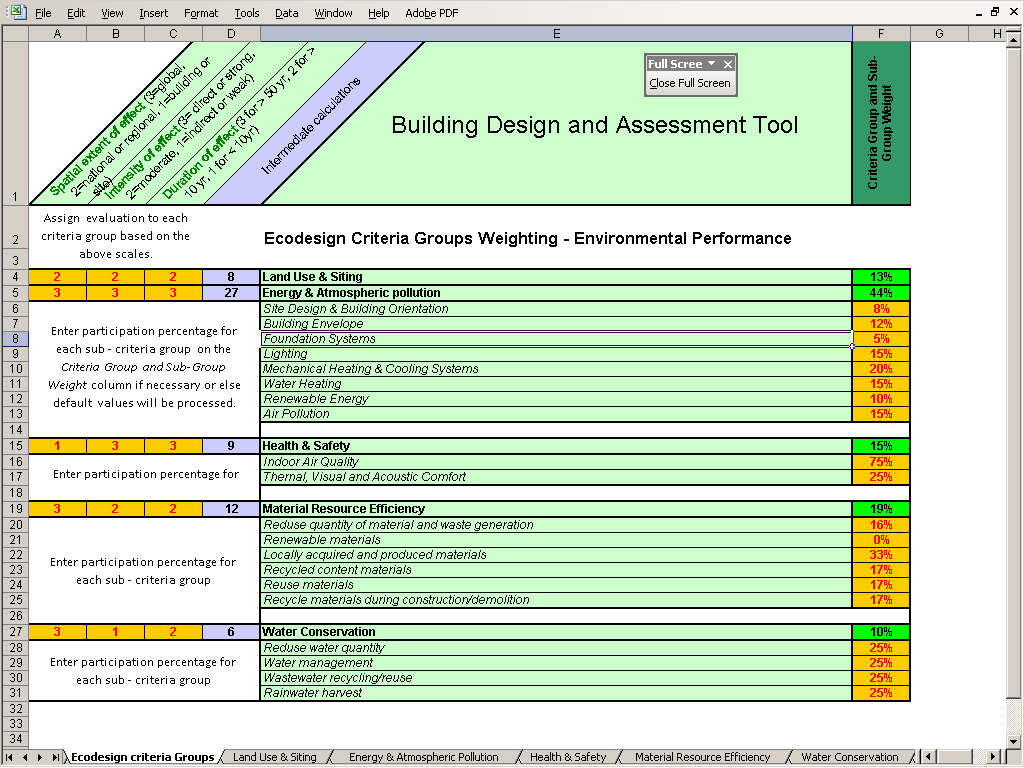
Task: Select row 27 header
Action: click(16, 632)
